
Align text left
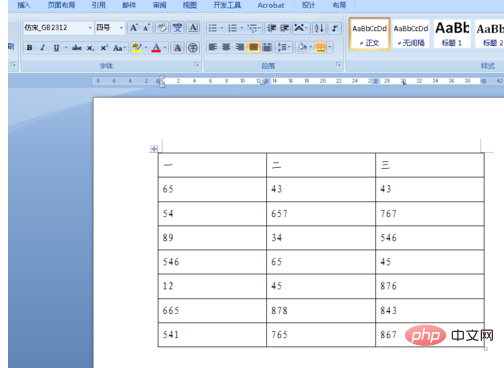coord(213,47)
